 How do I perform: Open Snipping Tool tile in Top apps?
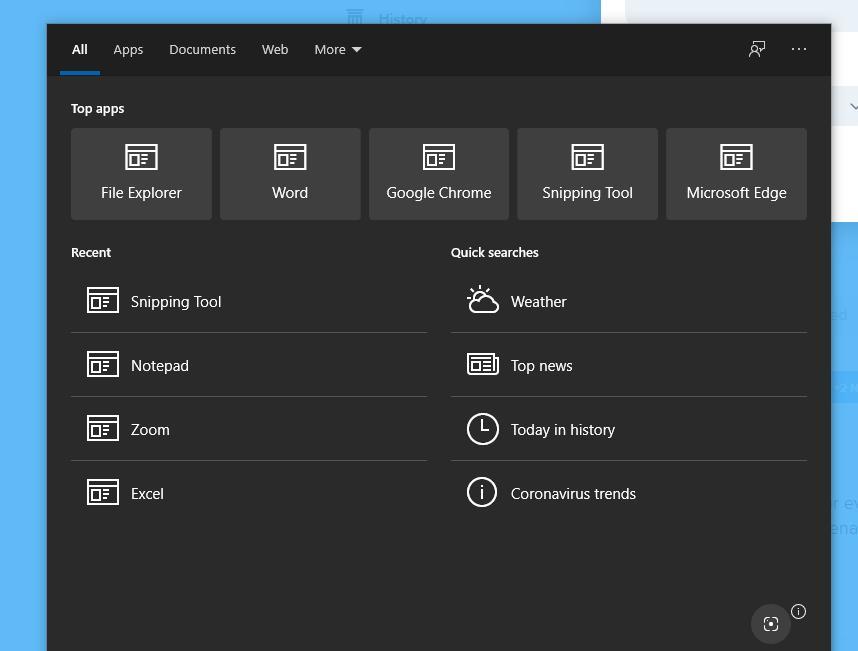(x=587, y=173)
